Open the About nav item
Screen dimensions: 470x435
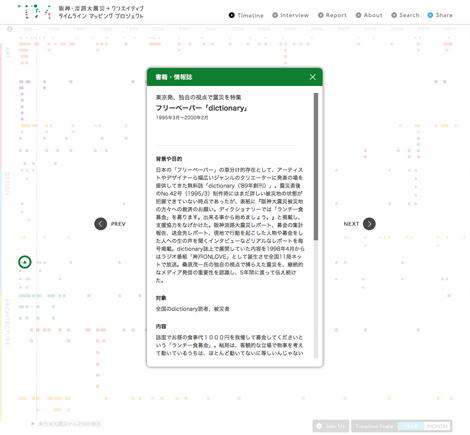coord(369,15)
